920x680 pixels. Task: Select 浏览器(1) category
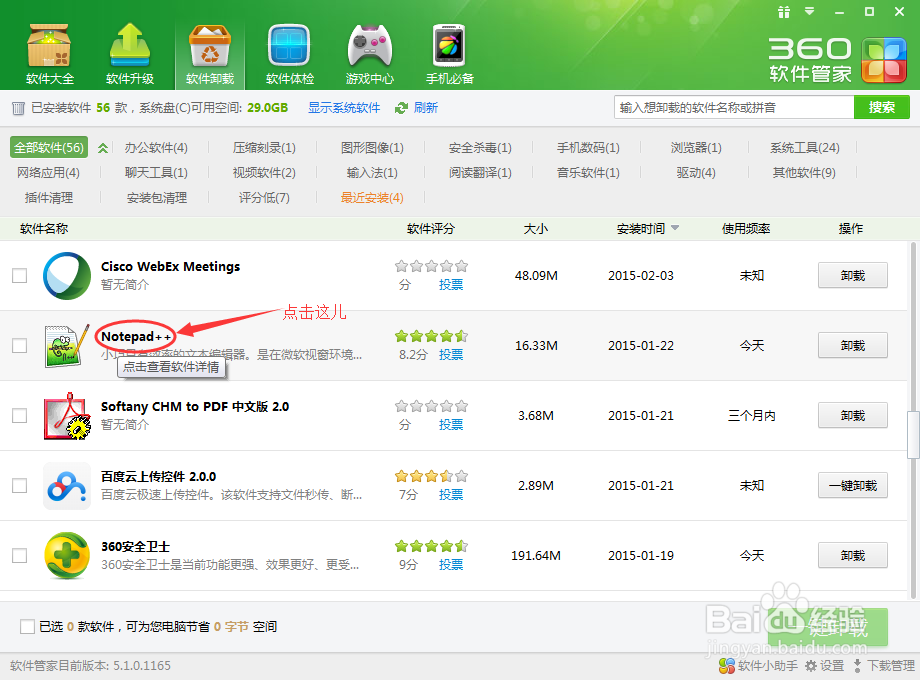[x=696, y=148]
